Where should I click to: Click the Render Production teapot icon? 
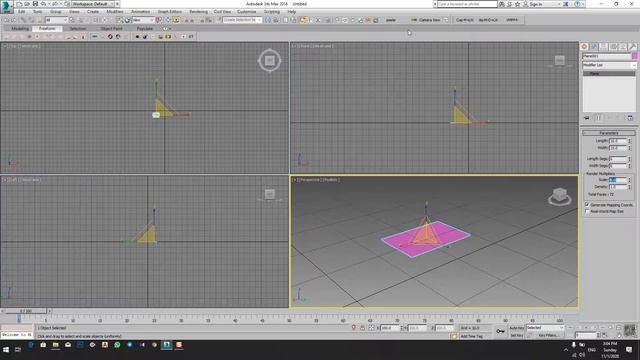(x=376, y=20)
